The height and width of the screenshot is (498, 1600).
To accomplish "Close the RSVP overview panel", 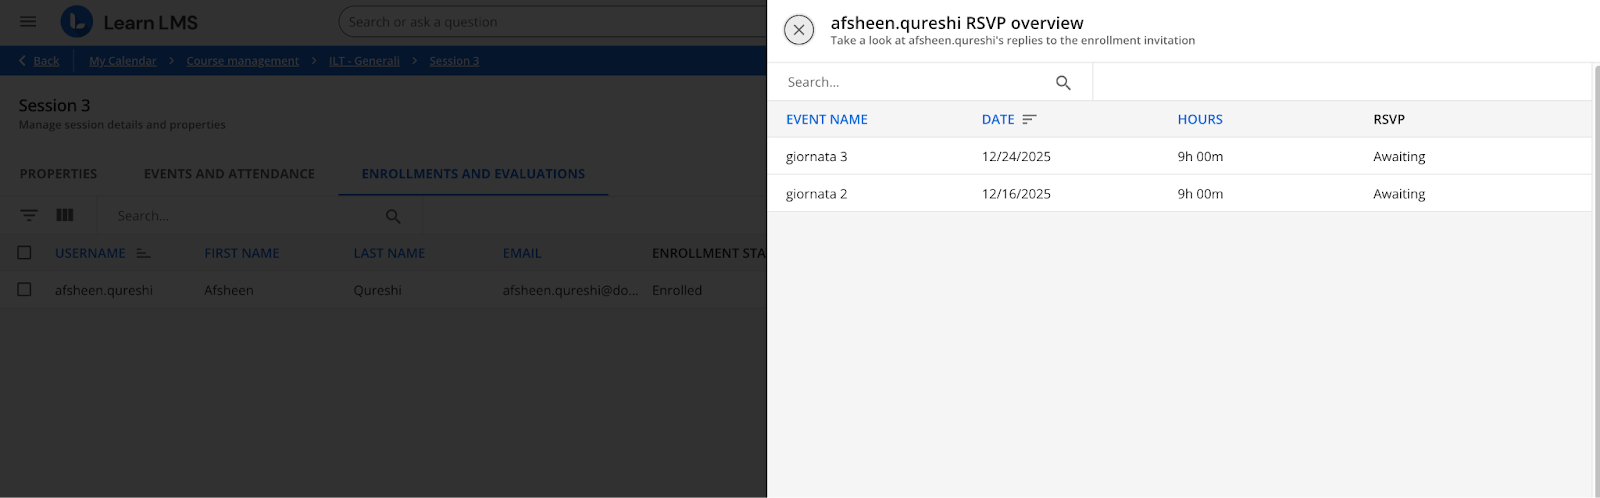I will [x=798, y=30].
